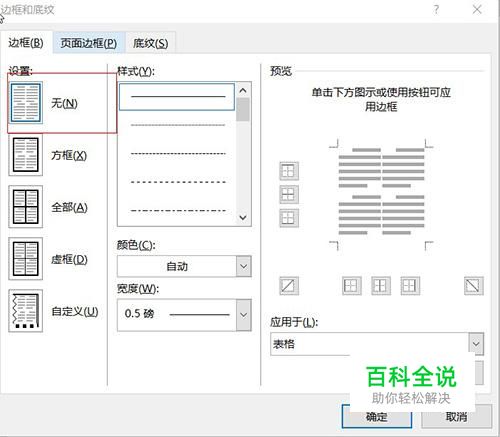Click the 全部(A) label
Viewport: 500px width, 437px height.
coord(69,207)
